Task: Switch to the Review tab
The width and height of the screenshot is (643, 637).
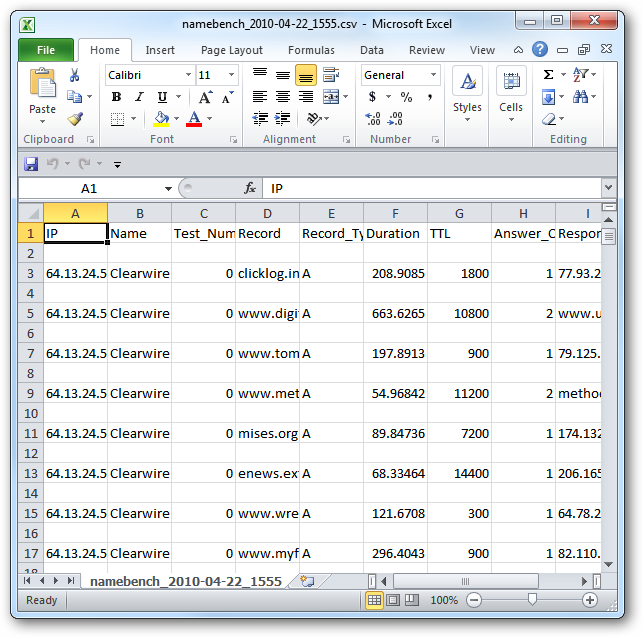Action: (x=427, y=50)
